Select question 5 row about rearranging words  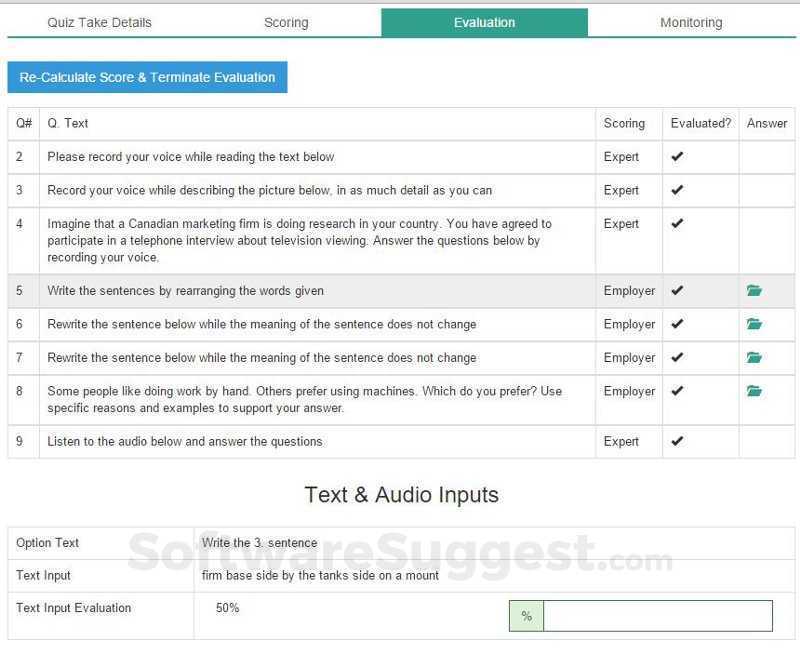pyautogui.click(x=300, y=291)
